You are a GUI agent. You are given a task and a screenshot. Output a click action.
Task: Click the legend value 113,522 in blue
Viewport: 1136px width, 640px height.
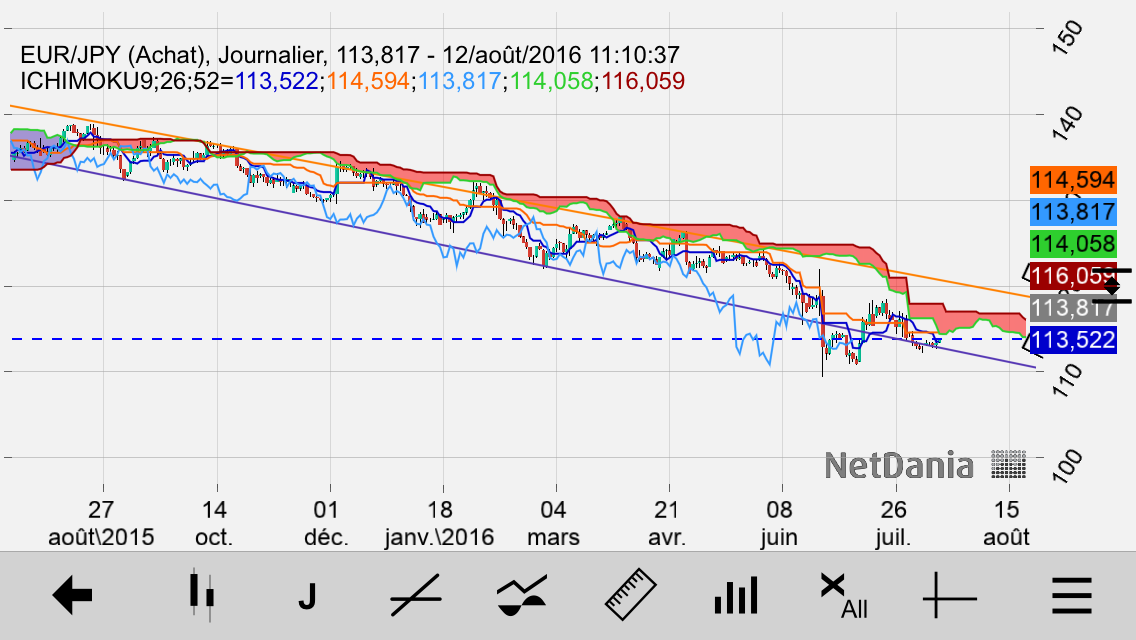click(x=277, y=81)
